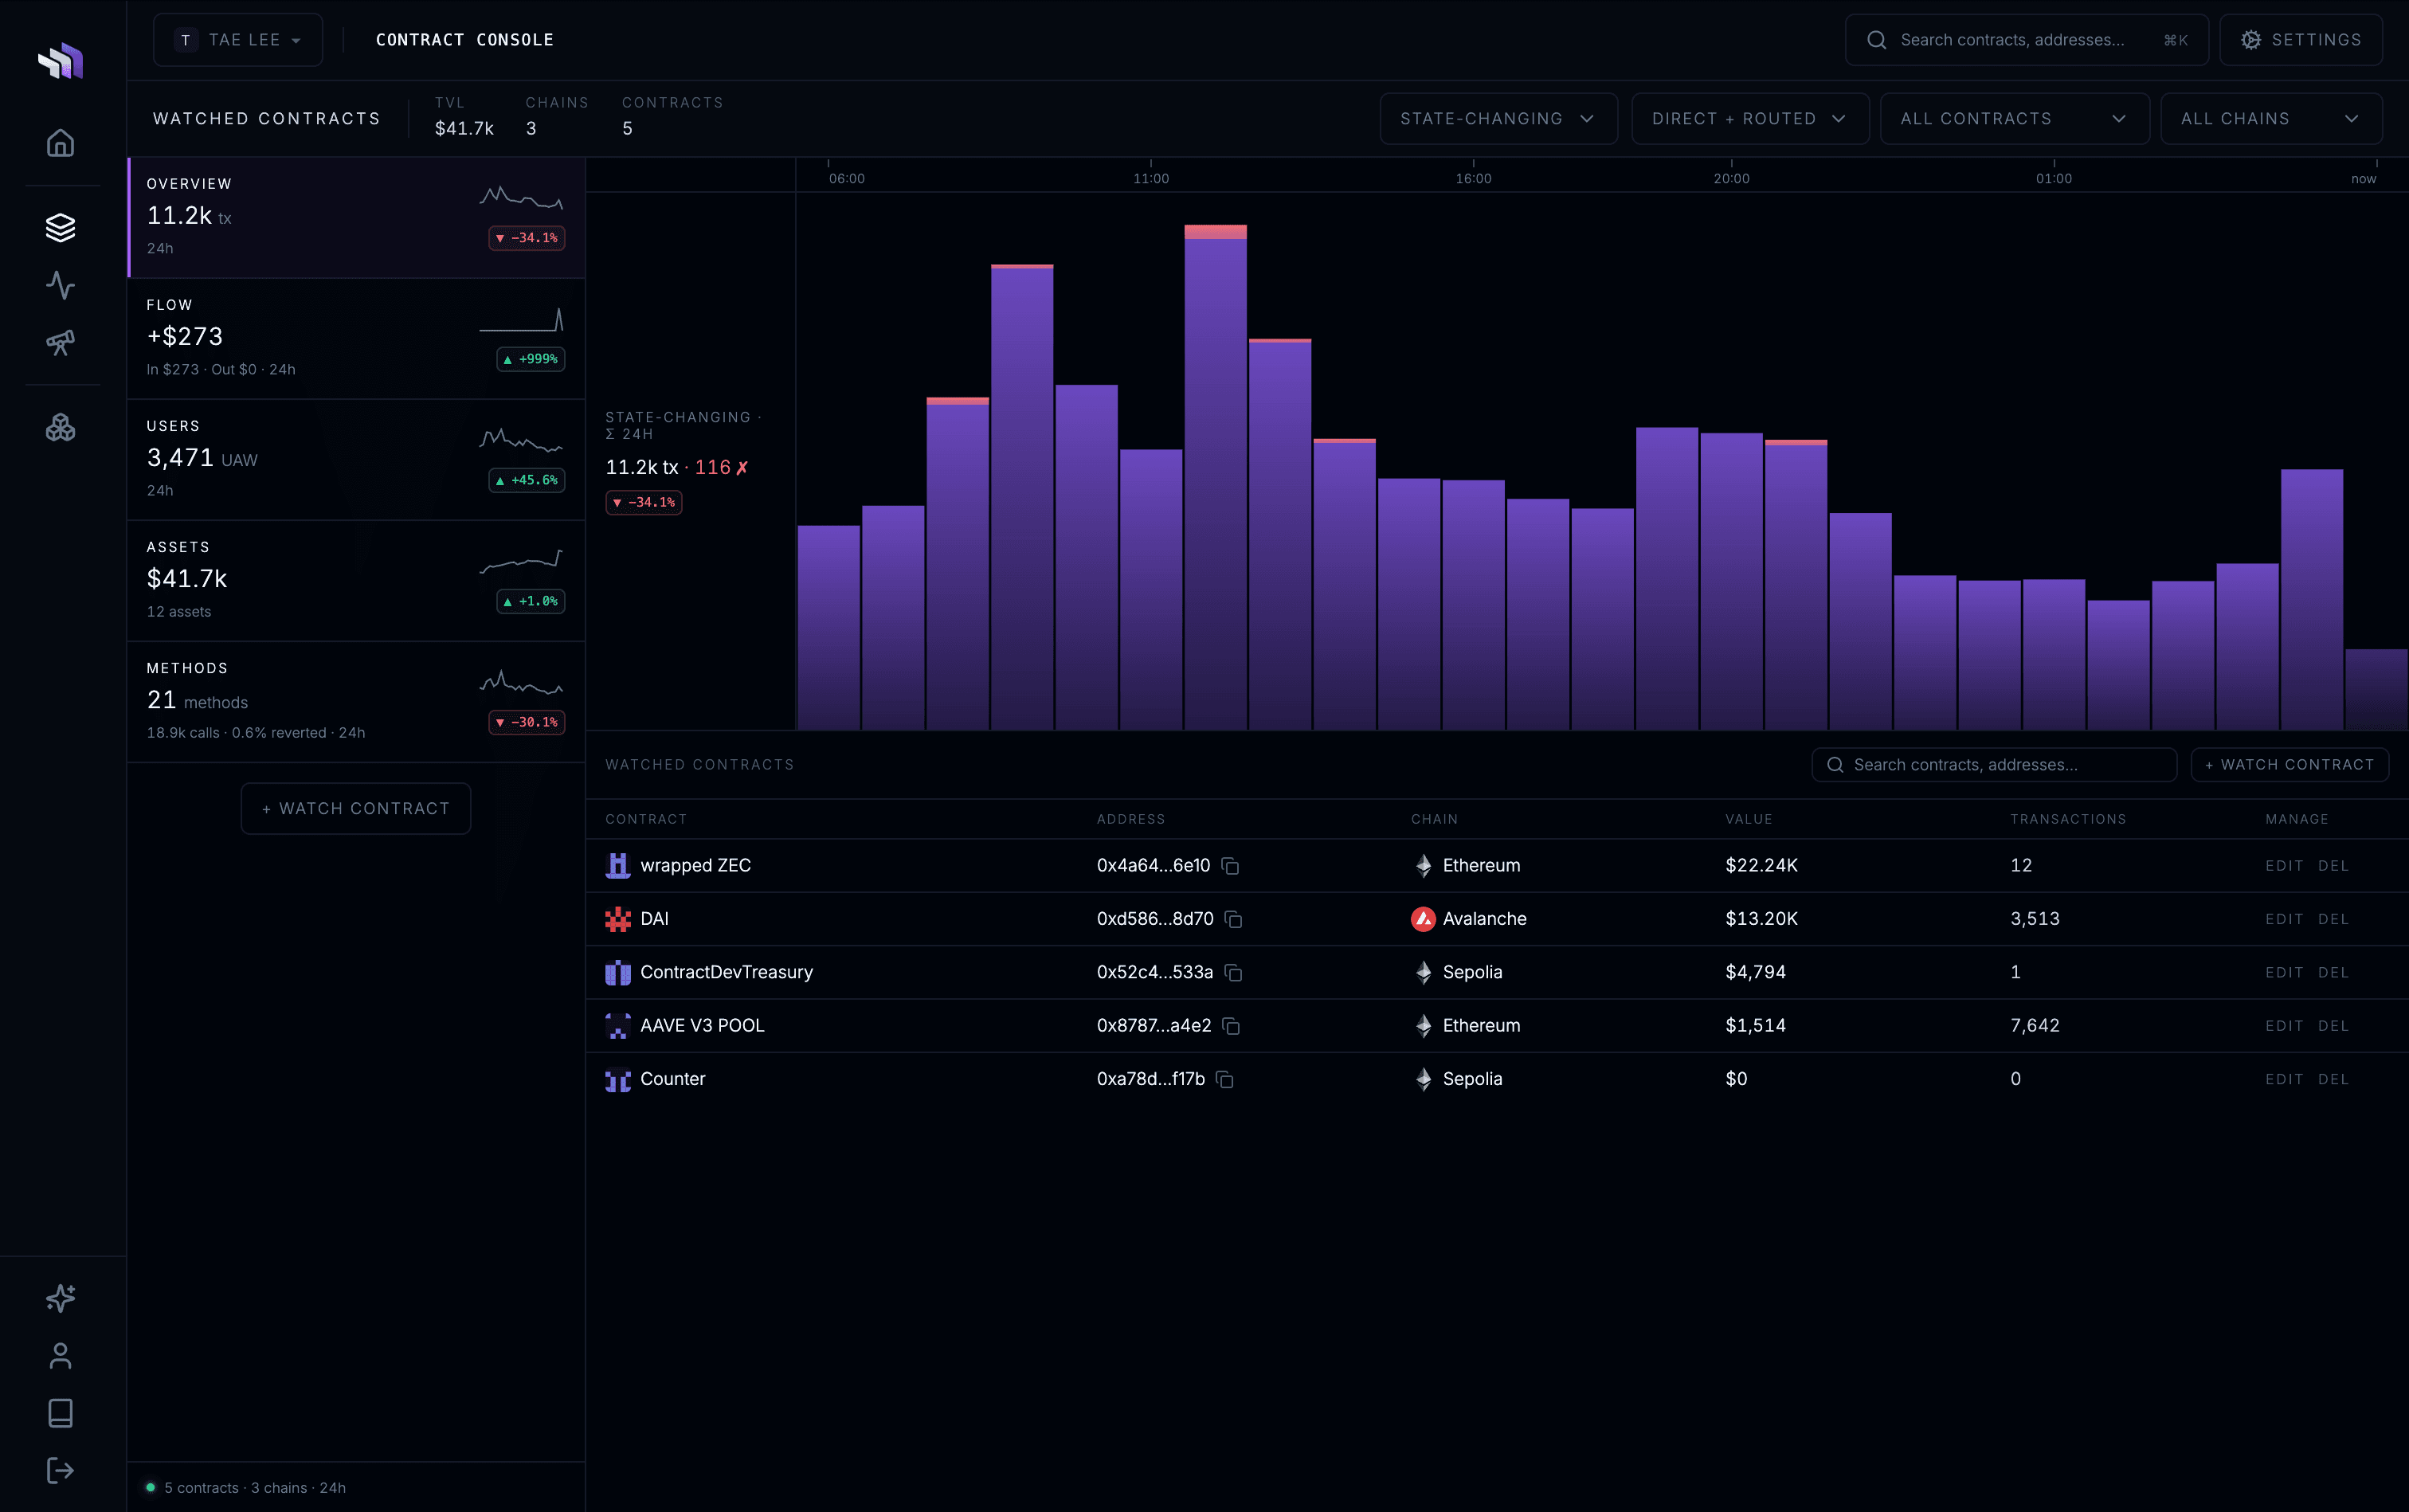2409x1512 pixels.
Task: Copy the DAI address 0xd586...8d70
Action: (x=1234, y=919)
